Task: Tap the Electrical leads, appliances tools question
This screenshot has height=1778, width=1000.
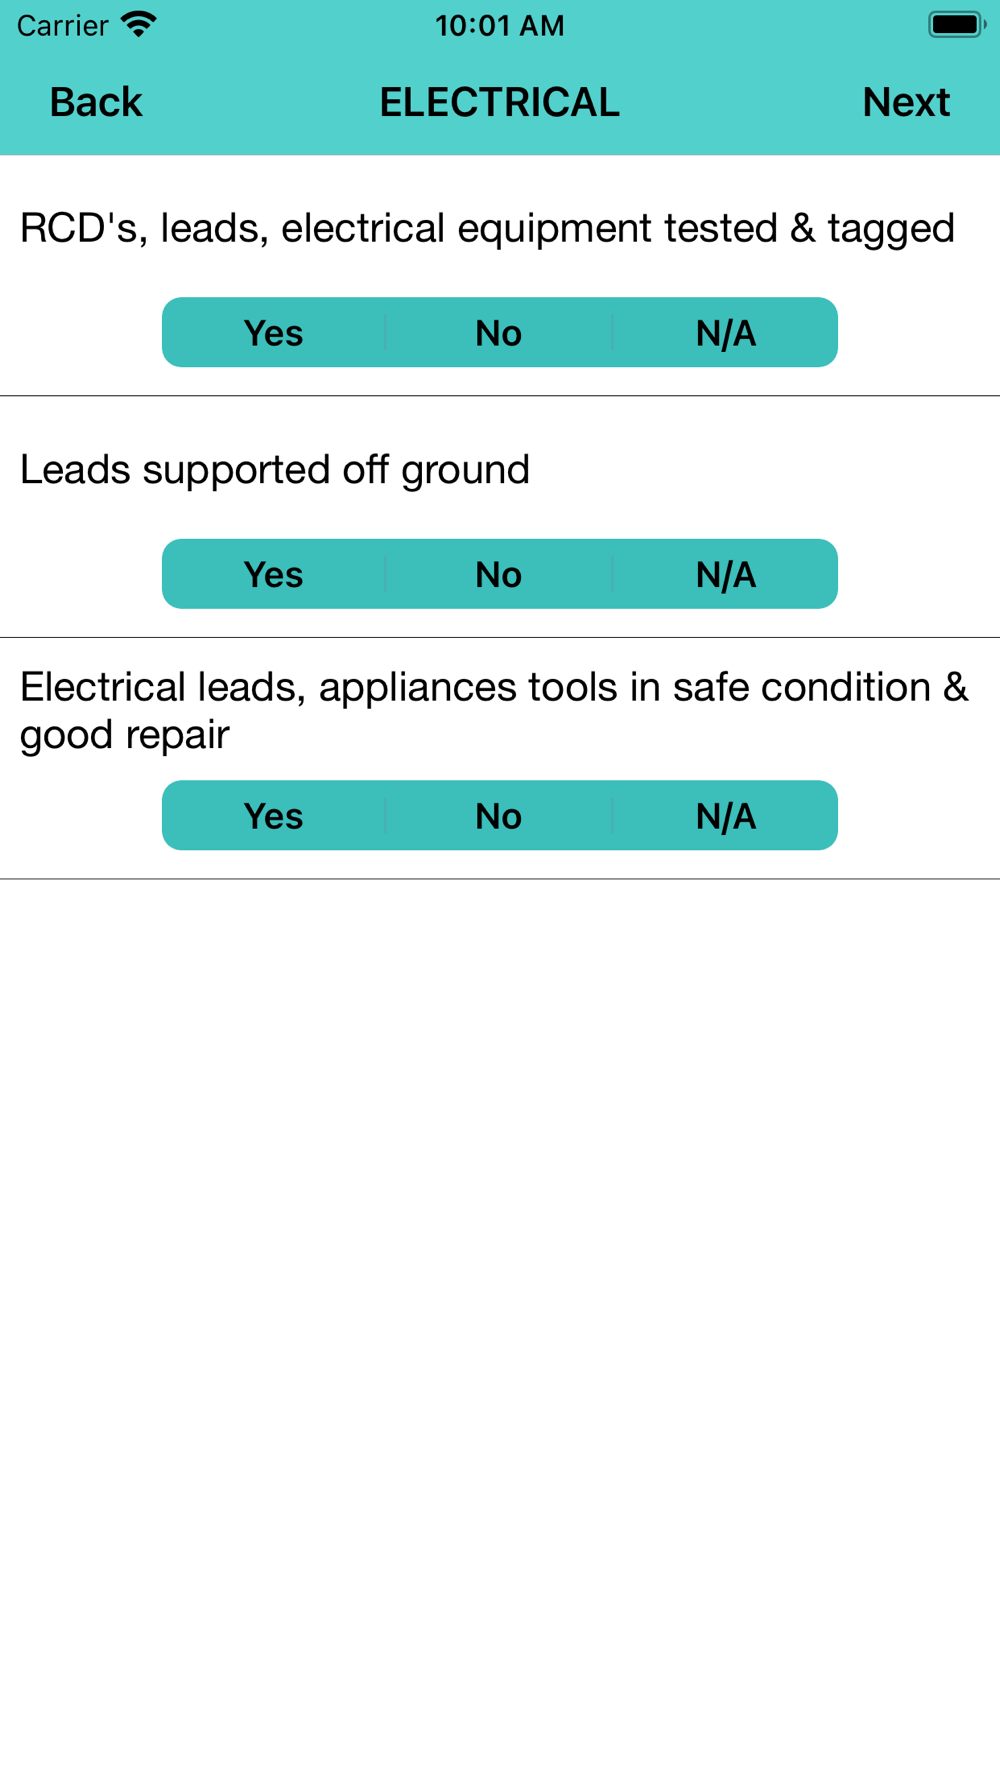Action: (x=494, y=710)
